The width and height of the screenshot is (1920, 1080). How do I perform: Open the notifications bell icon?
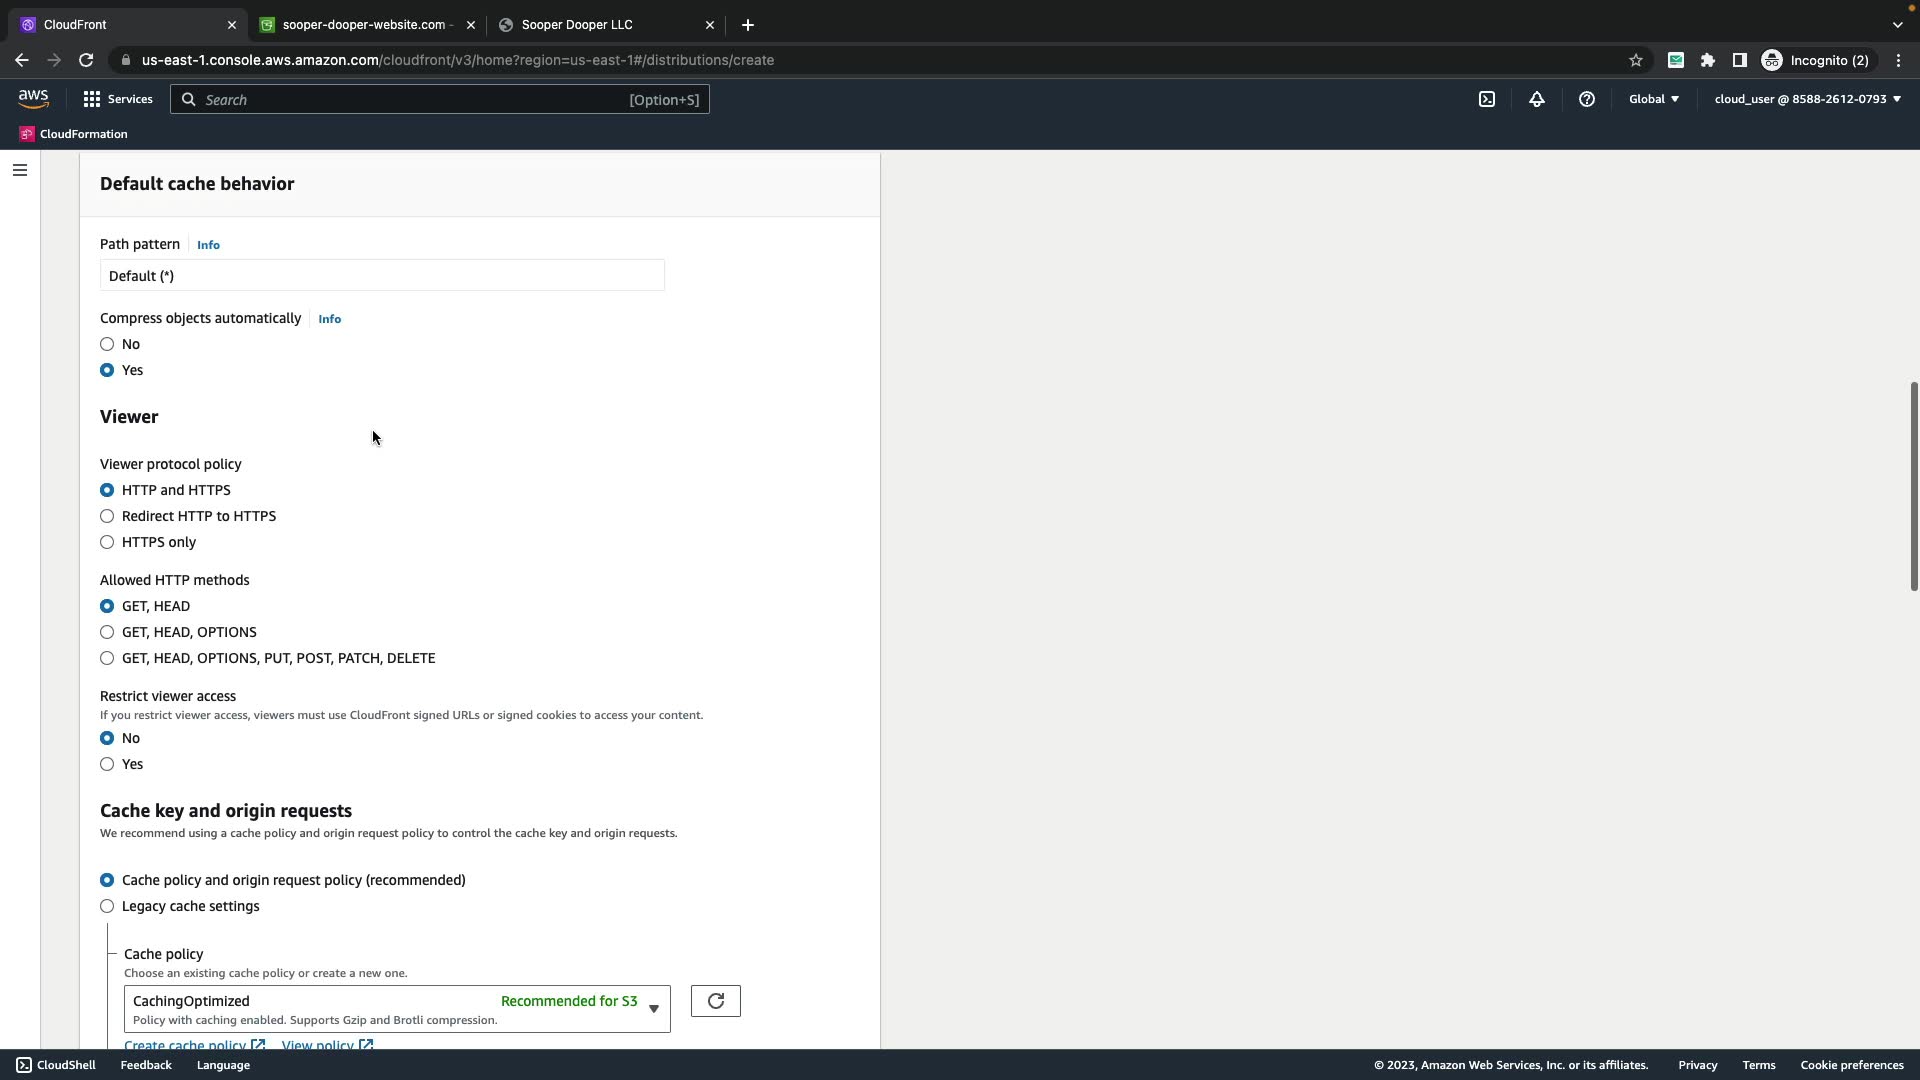pyautogui.click(x=1537, y=99)
